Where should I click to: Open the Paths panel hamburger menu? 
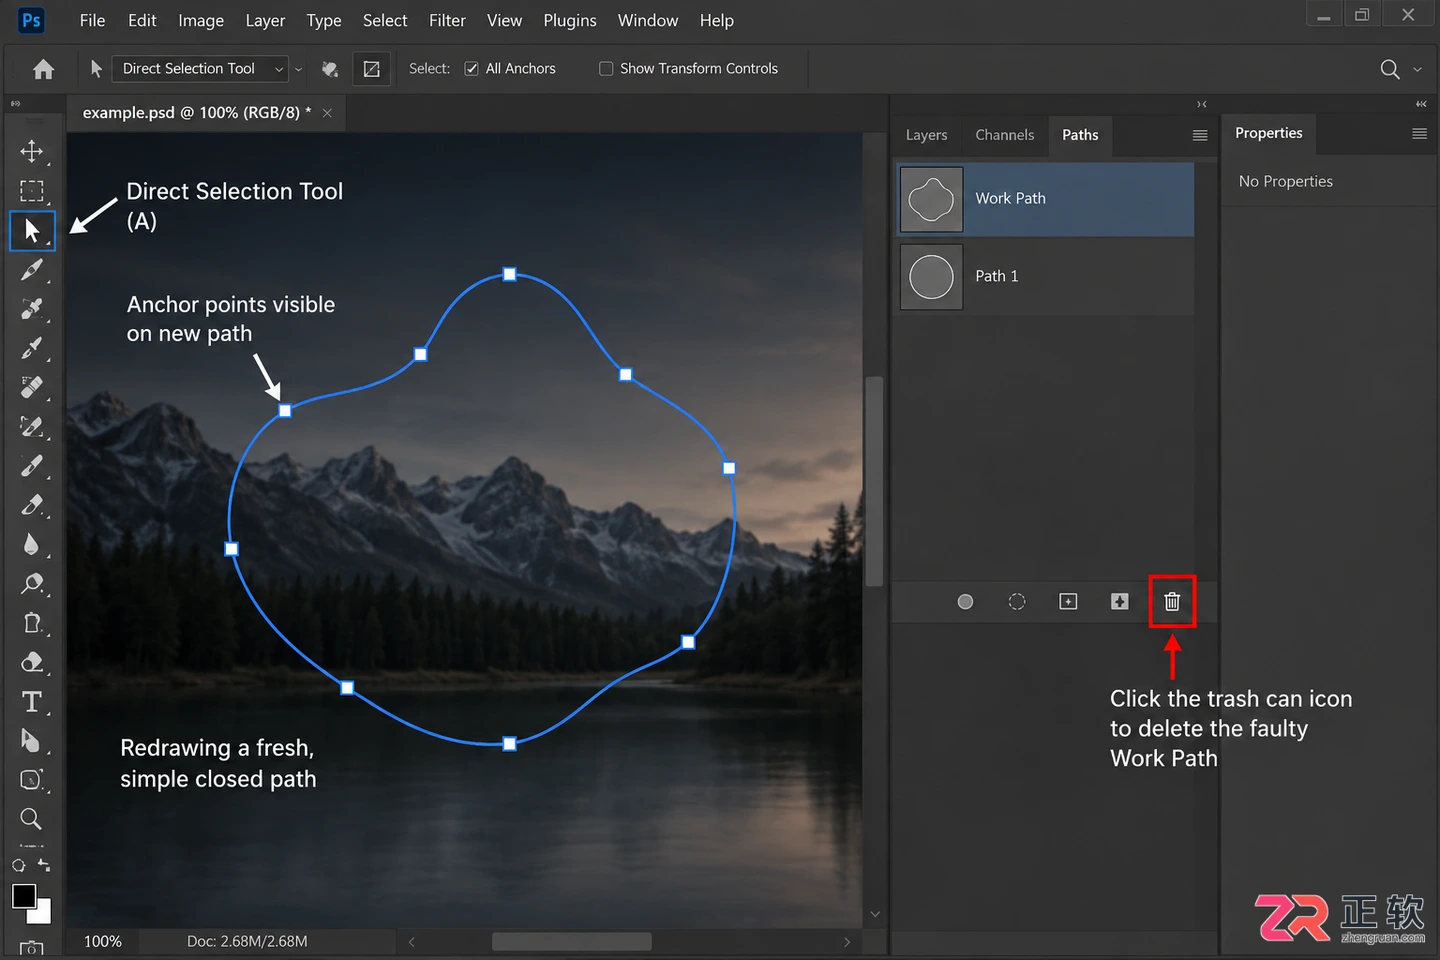(x=1200, y=136)
